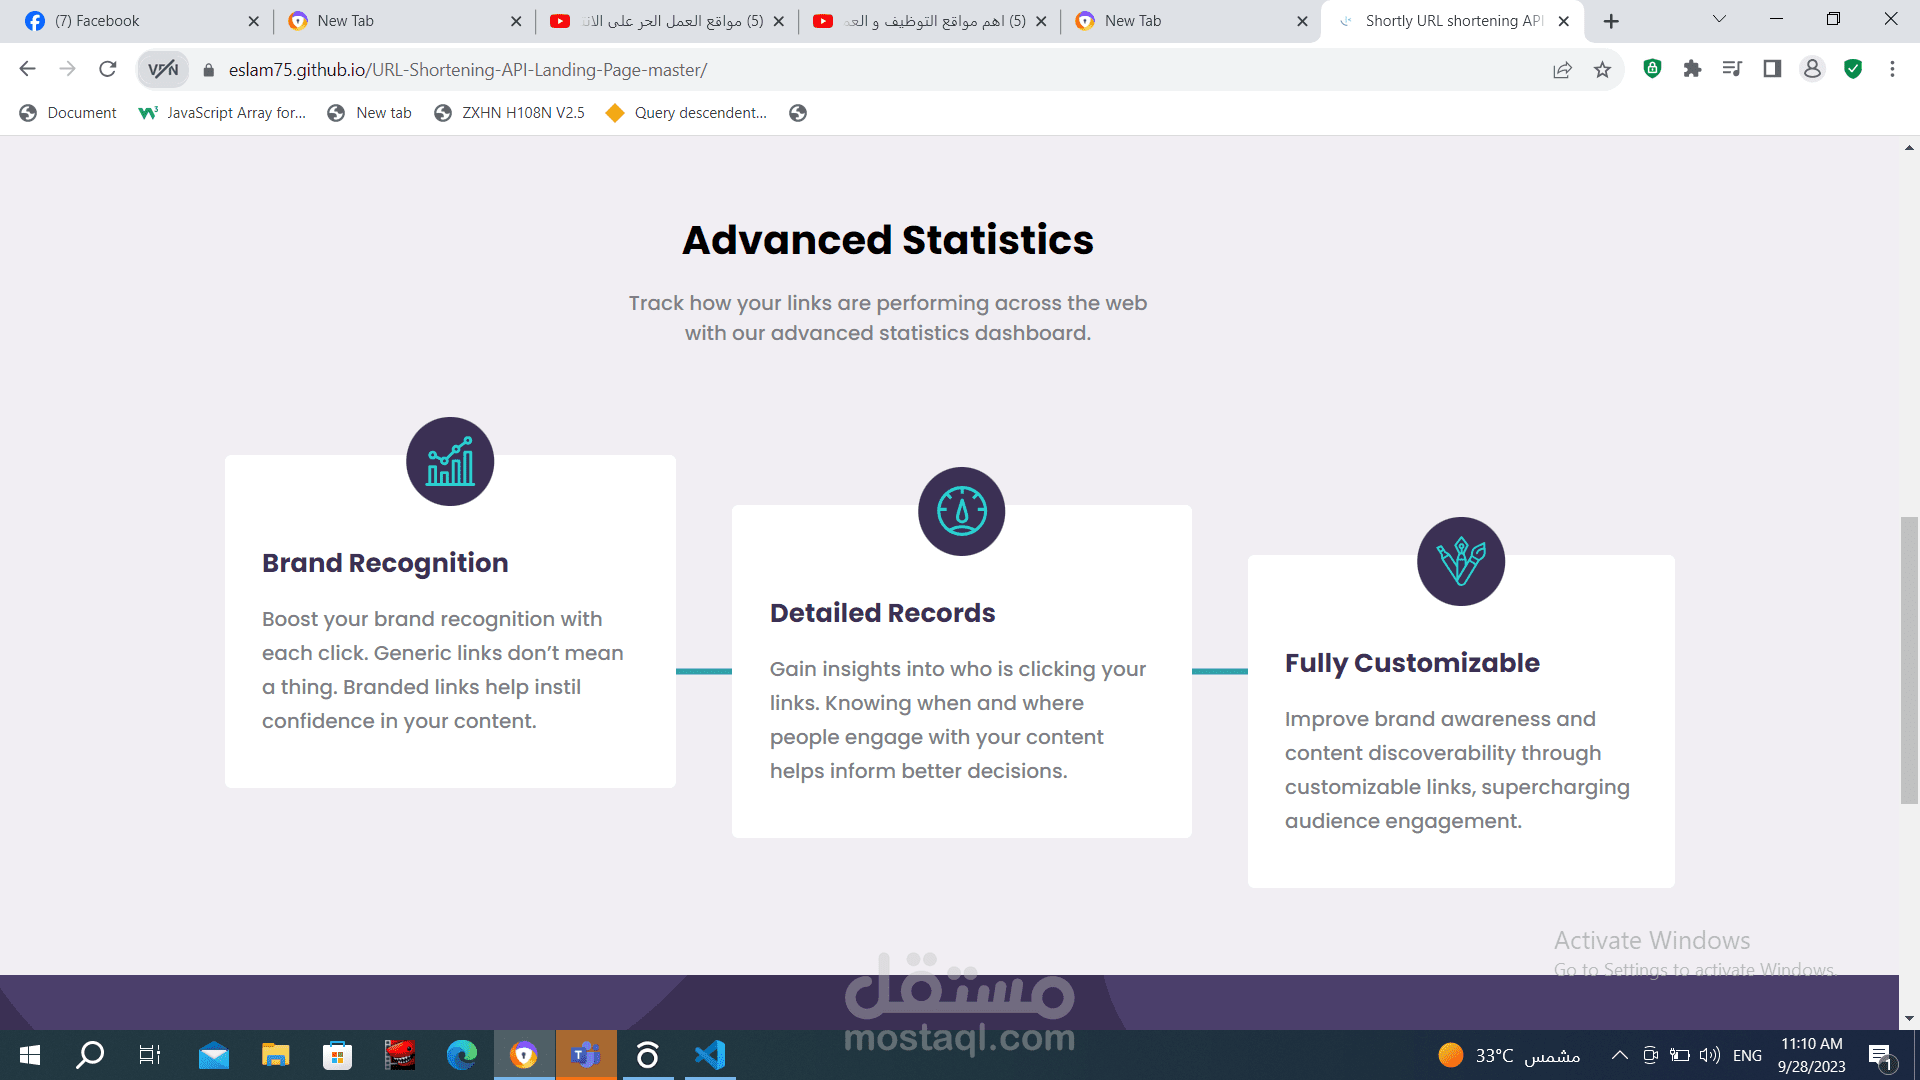The image size is (1920, 1080).
Task: Open Visual Studio Code from the taskbar
Action: (710, 1055)
